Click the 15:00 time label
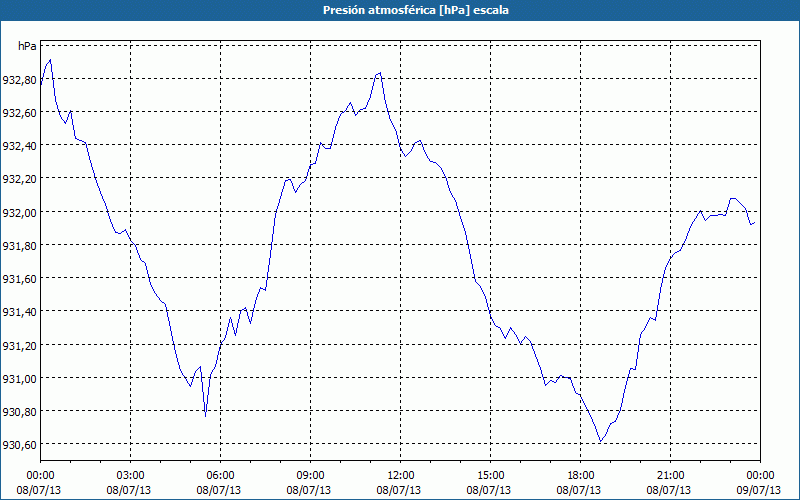This screenshot has width=800, height=500. click(490, 476)
